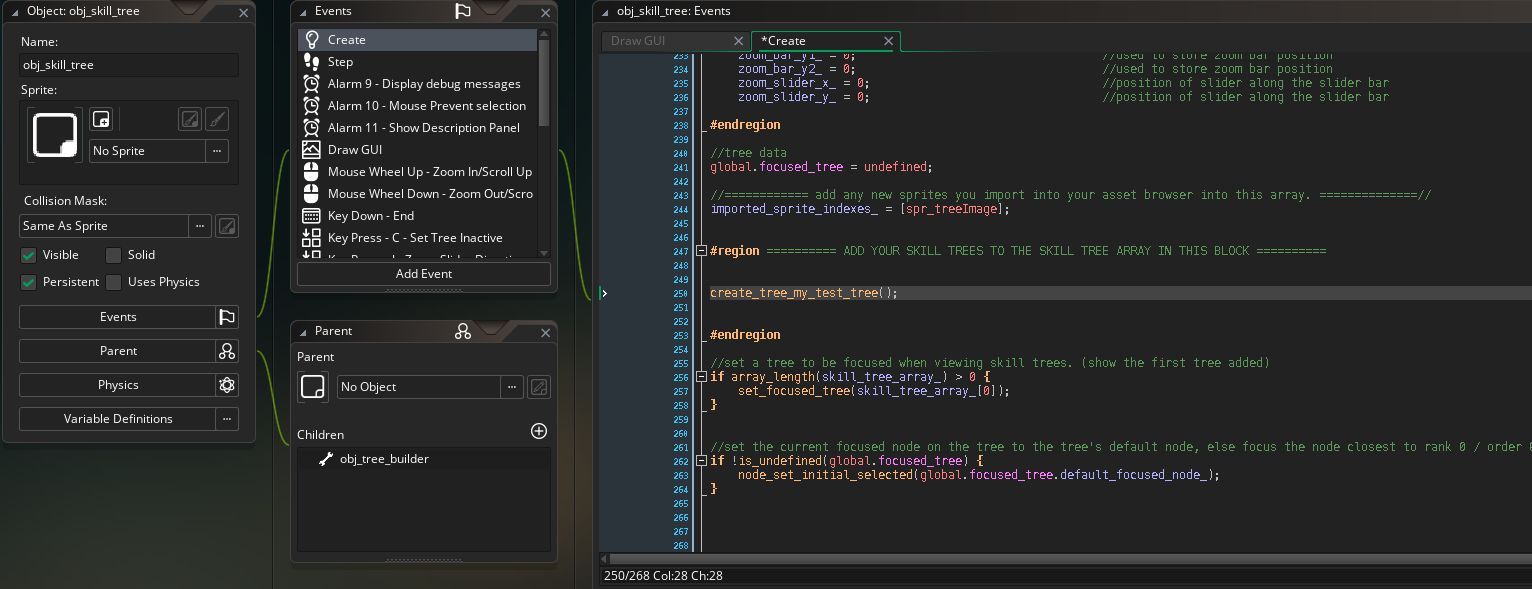This screenshot has height=589, width=1532.
Task: Click the flag icon next to the Events button
Action: [227, 317]
